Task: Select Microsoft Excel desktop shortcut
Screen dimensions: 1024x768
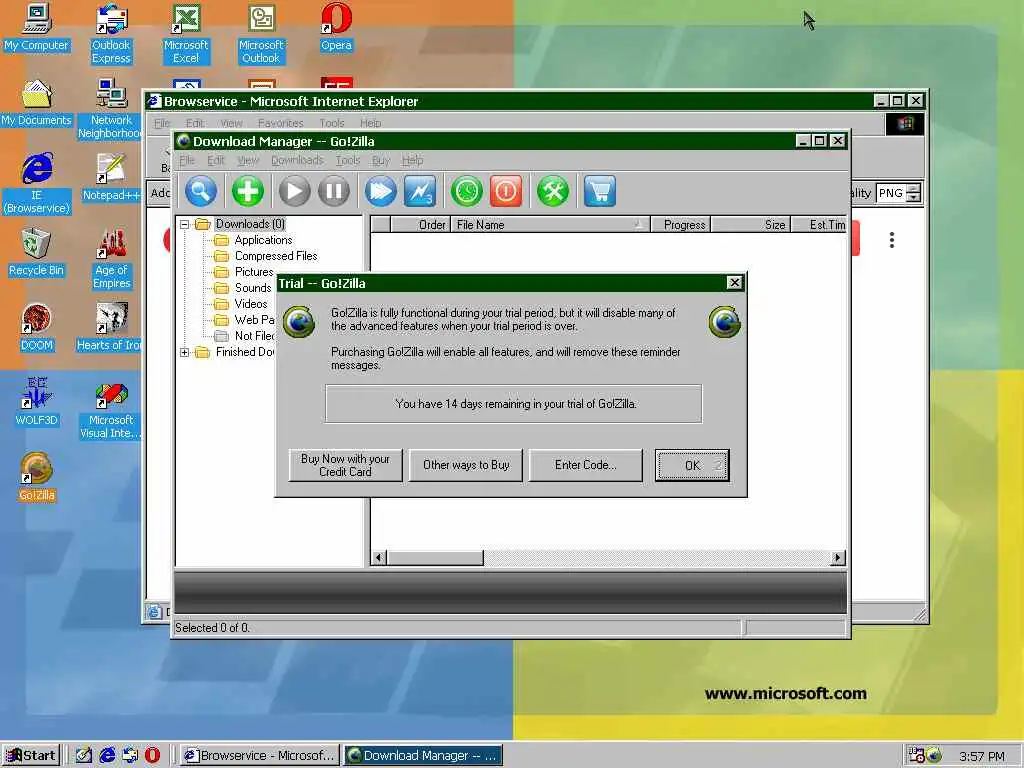Action: (x=186, y=34)
